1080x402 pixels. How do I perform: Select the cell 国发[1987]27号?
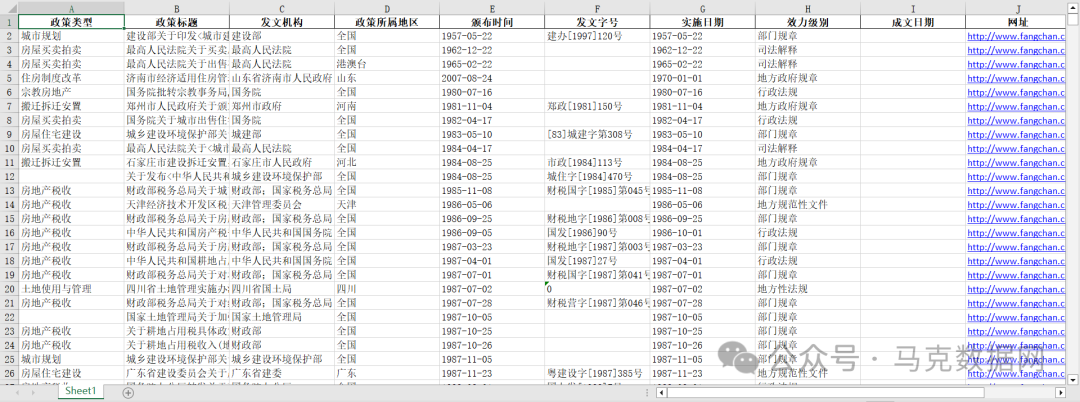[x=597, y=261]
